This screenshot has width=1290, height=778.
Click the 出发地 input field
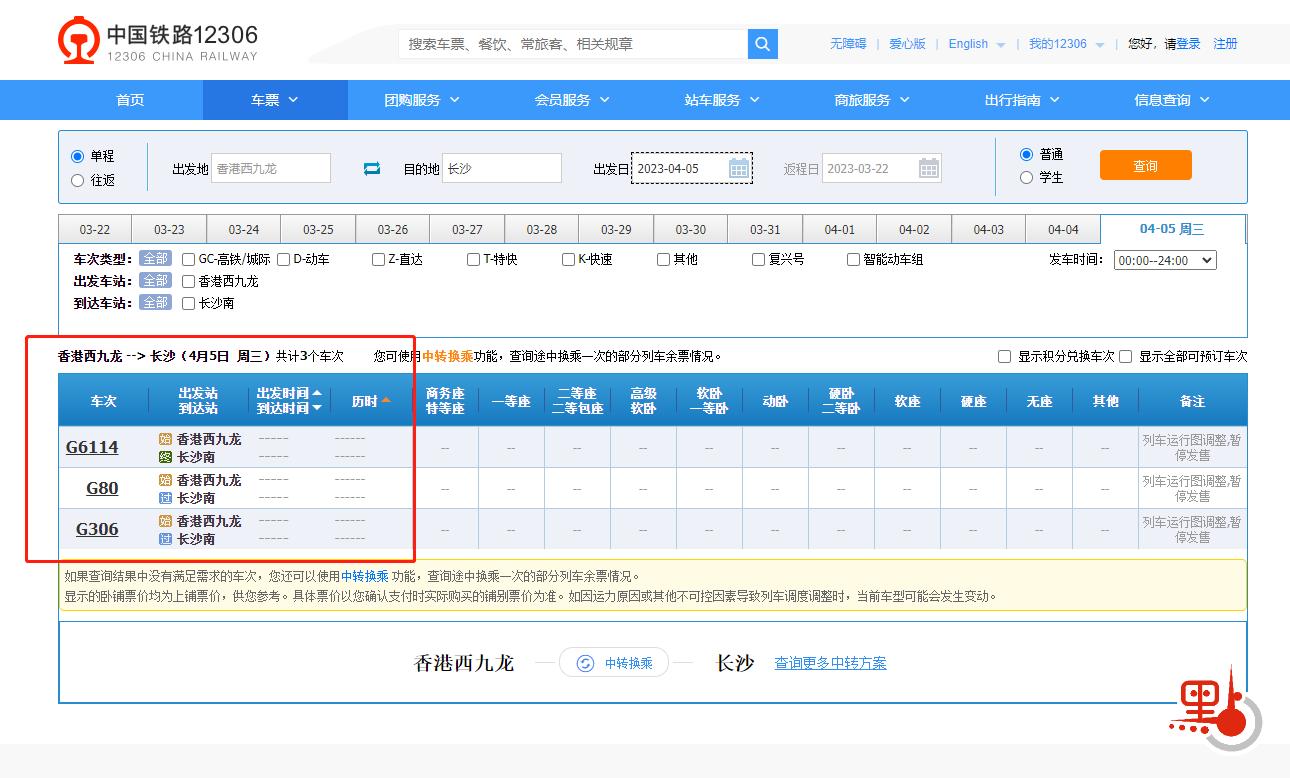coord(270,168)
